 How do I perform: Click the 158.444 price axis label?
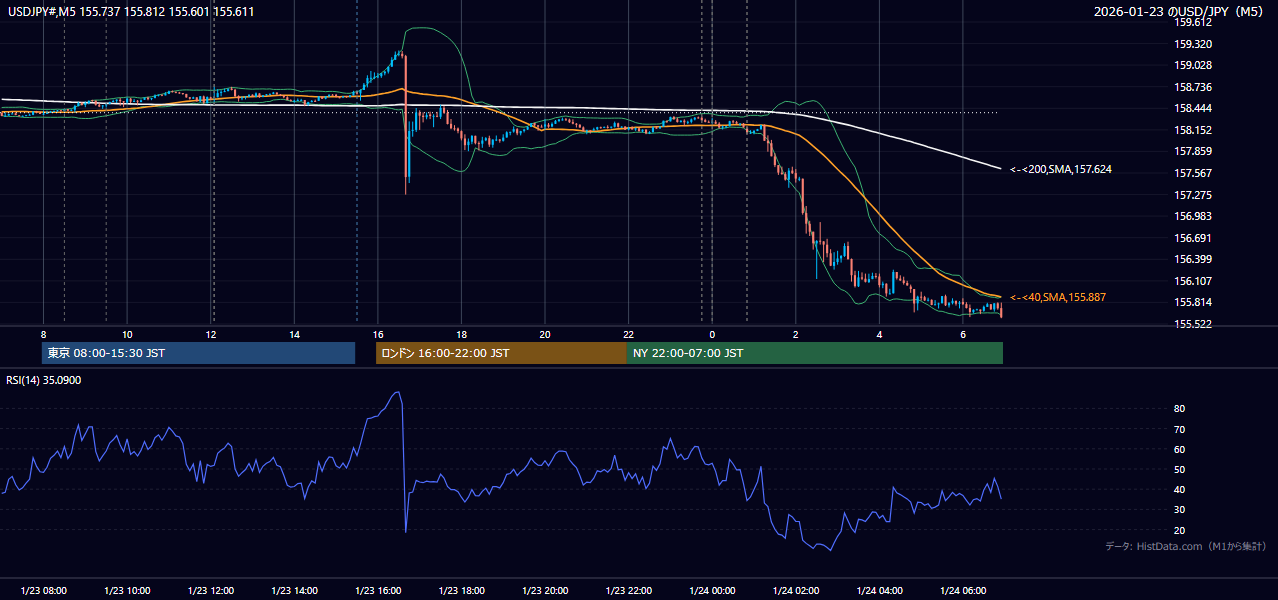point(1193,109)
